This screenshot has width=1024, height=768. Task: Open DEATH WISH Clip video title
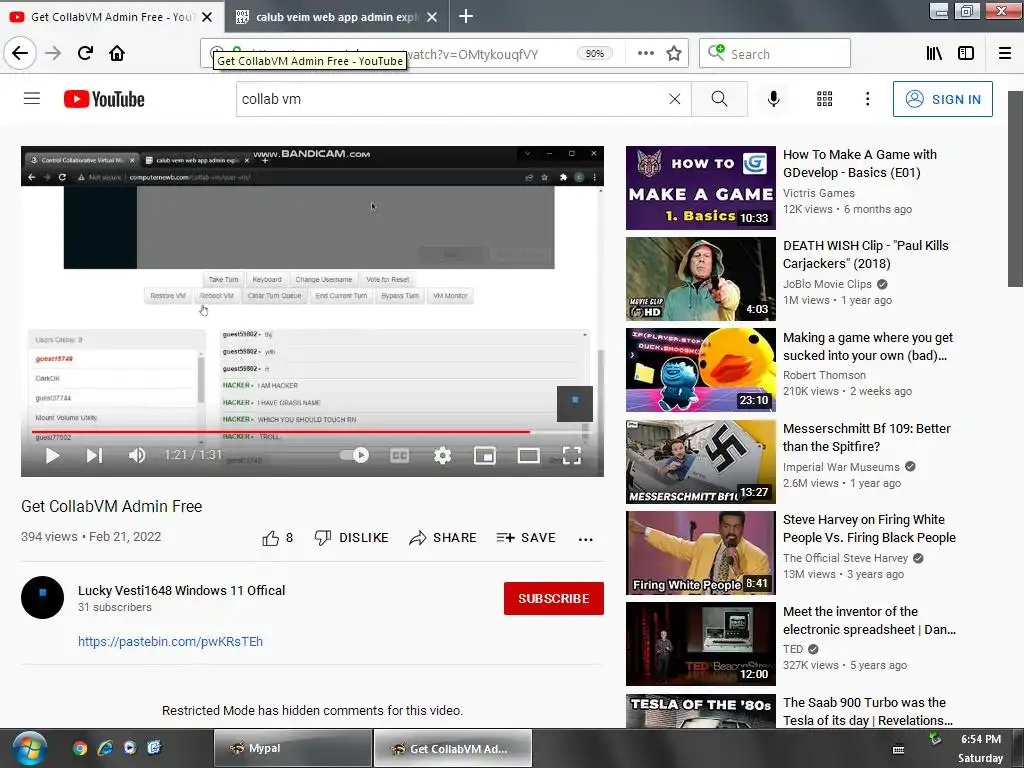[x=866, y=254]
